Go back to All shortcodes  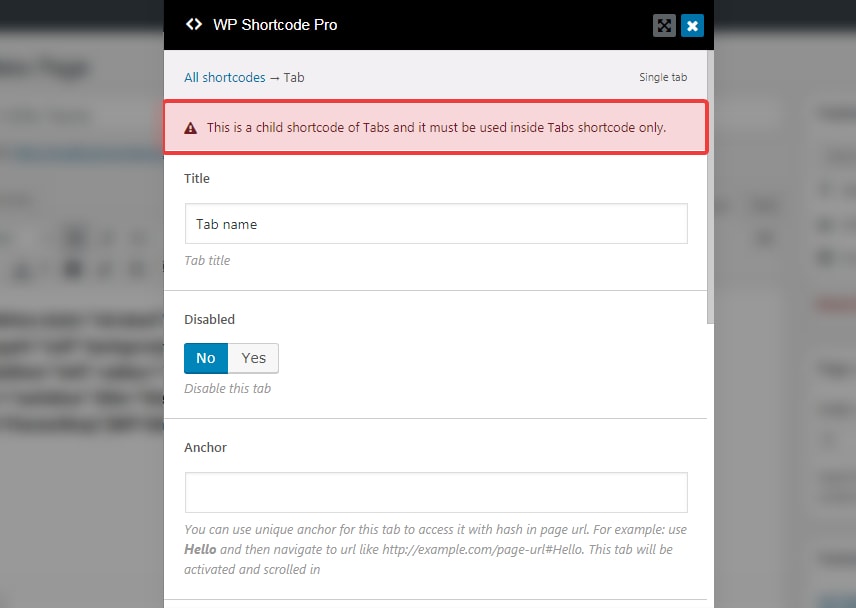pos(225,77)
